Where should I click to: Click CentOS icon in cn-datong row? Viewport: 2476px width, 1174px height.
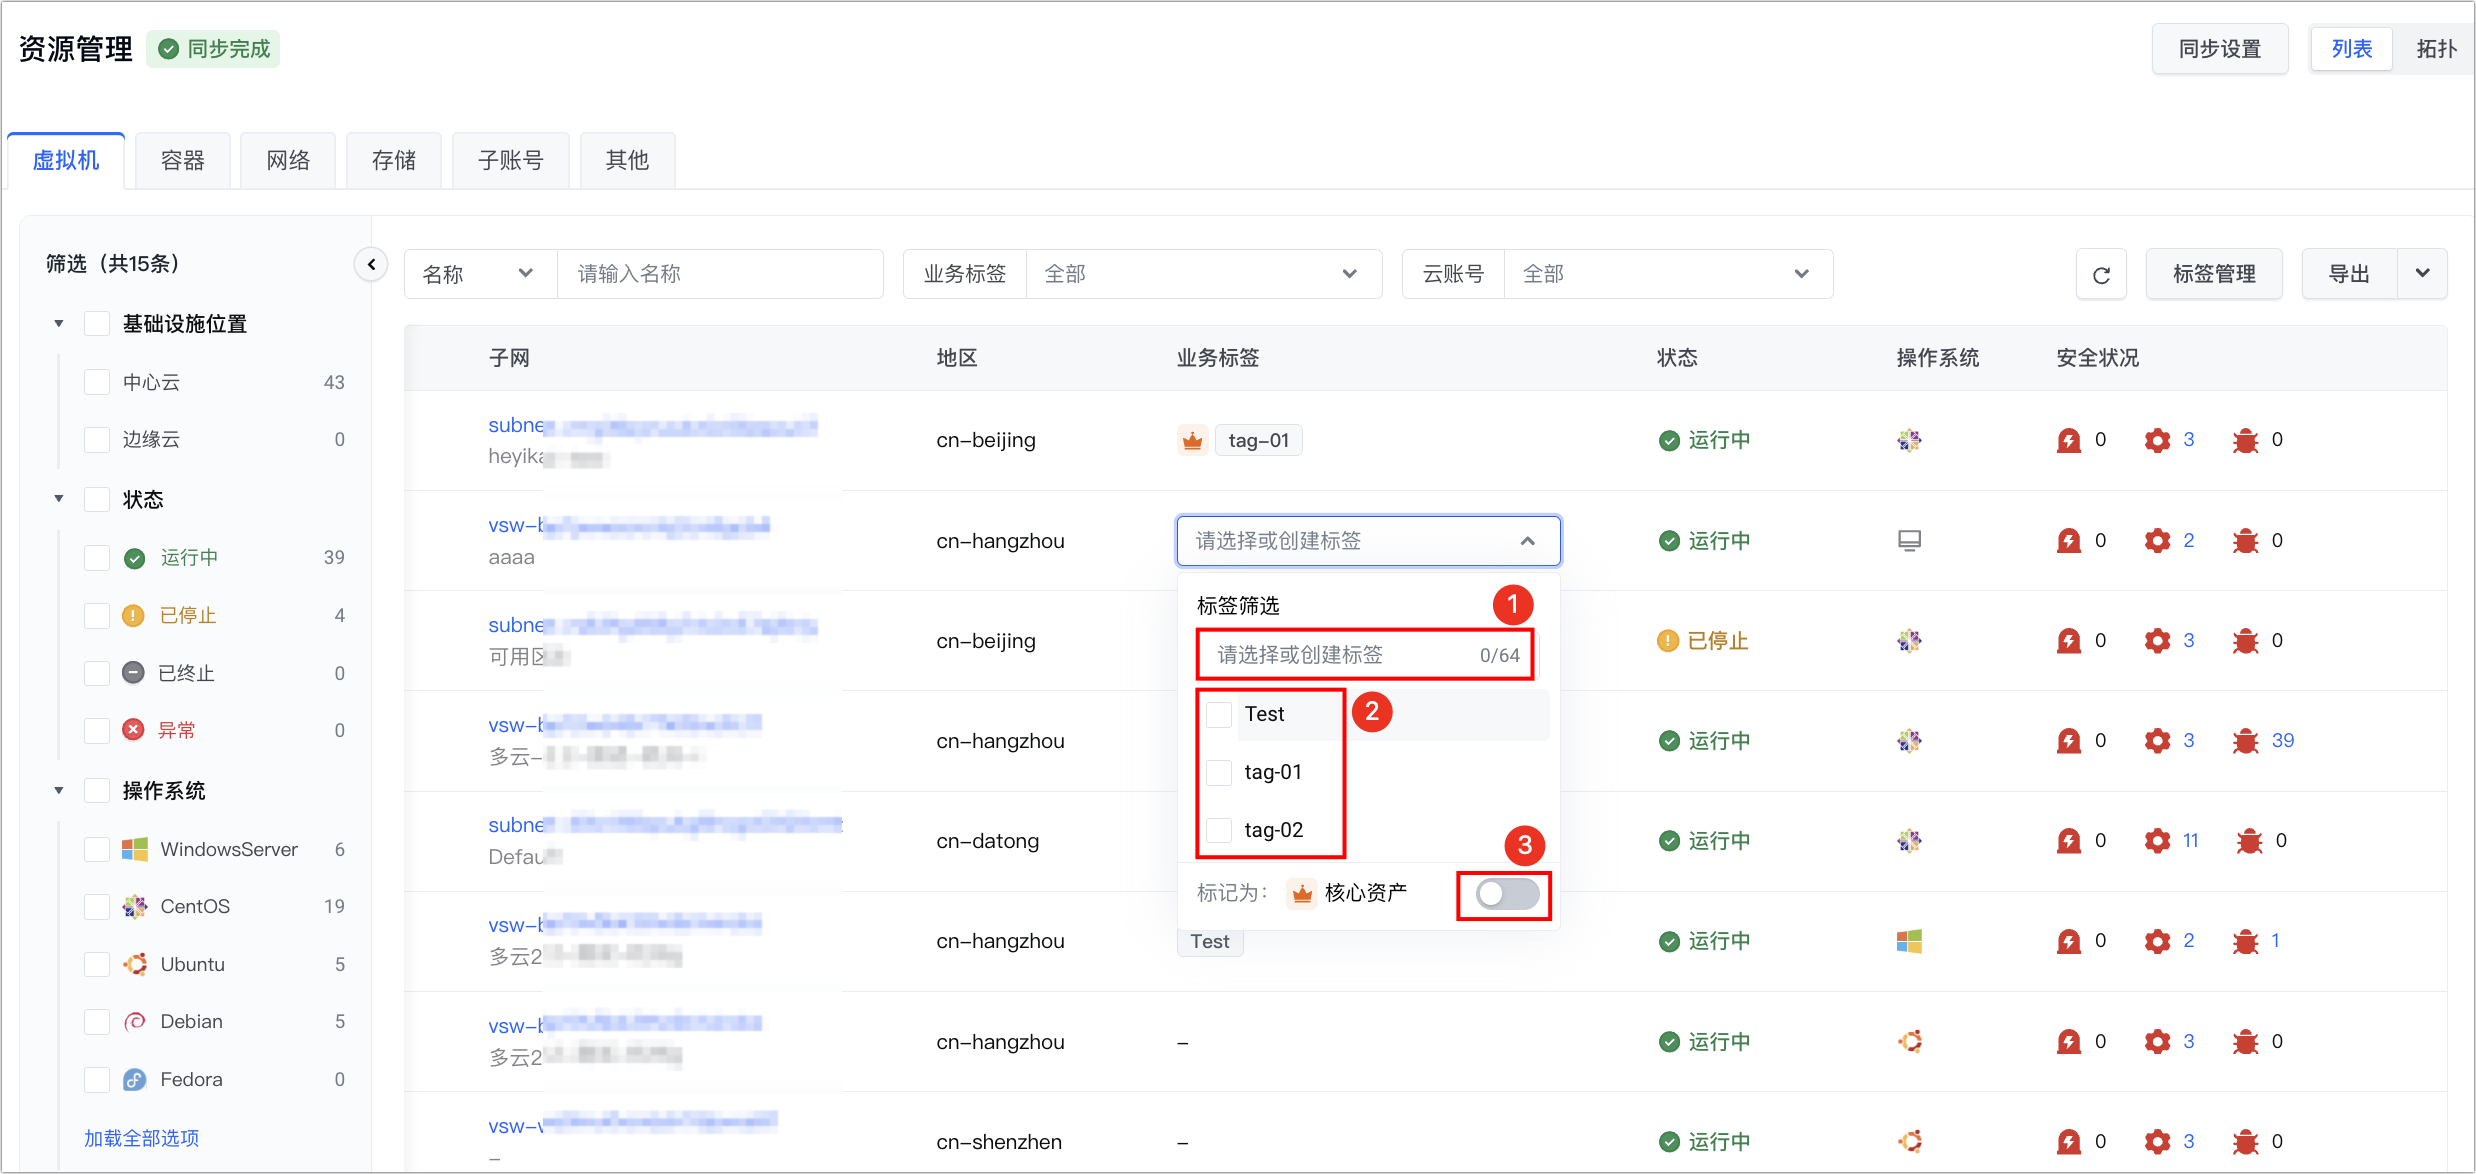click(1909, 841)
